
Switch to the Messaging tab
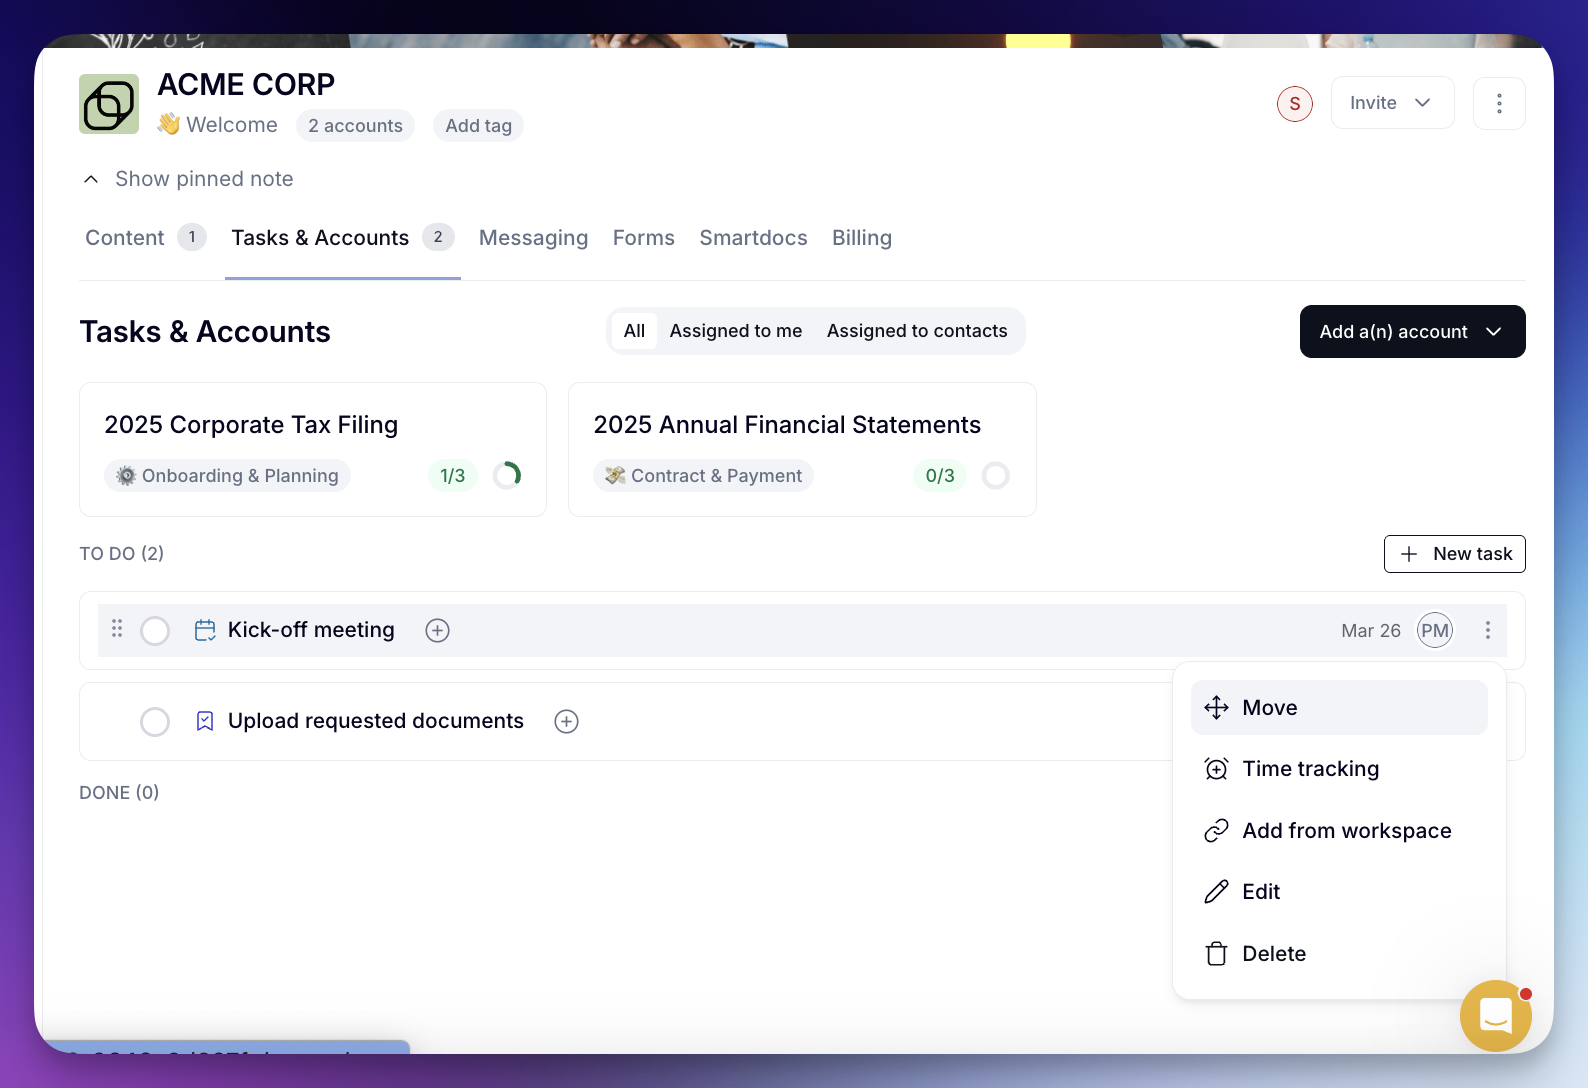(533, 238)
